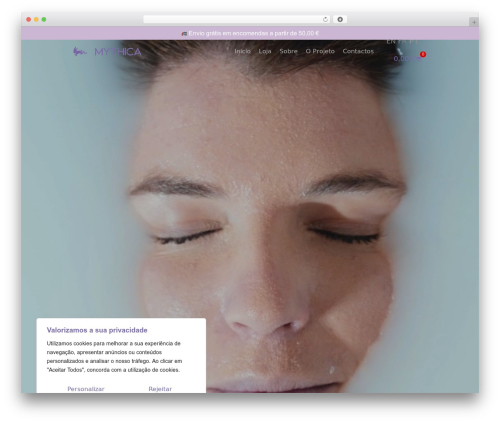Click Rejeitar in cookie banner
The image size is (500, 423).
coord(160,389)
